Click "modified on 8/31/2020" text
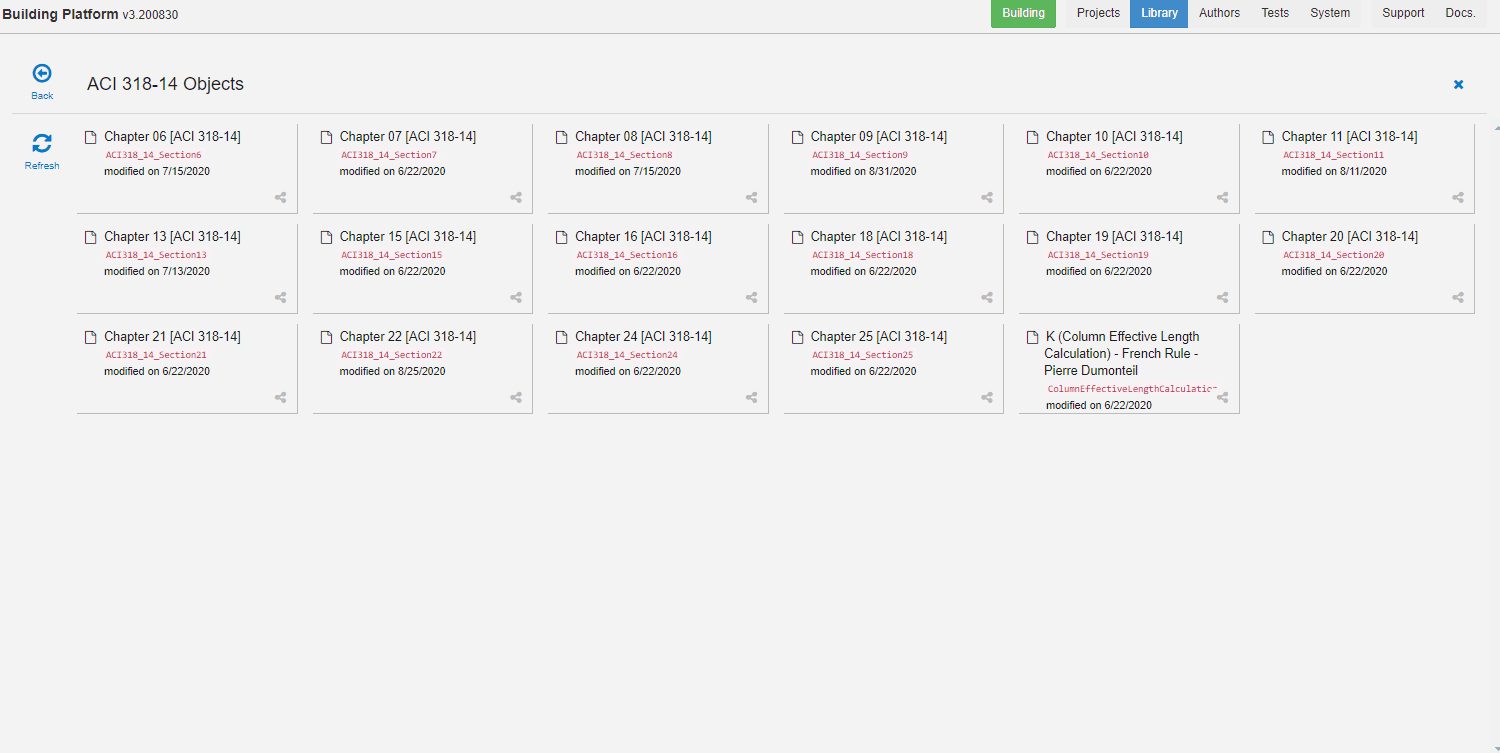 863,172
